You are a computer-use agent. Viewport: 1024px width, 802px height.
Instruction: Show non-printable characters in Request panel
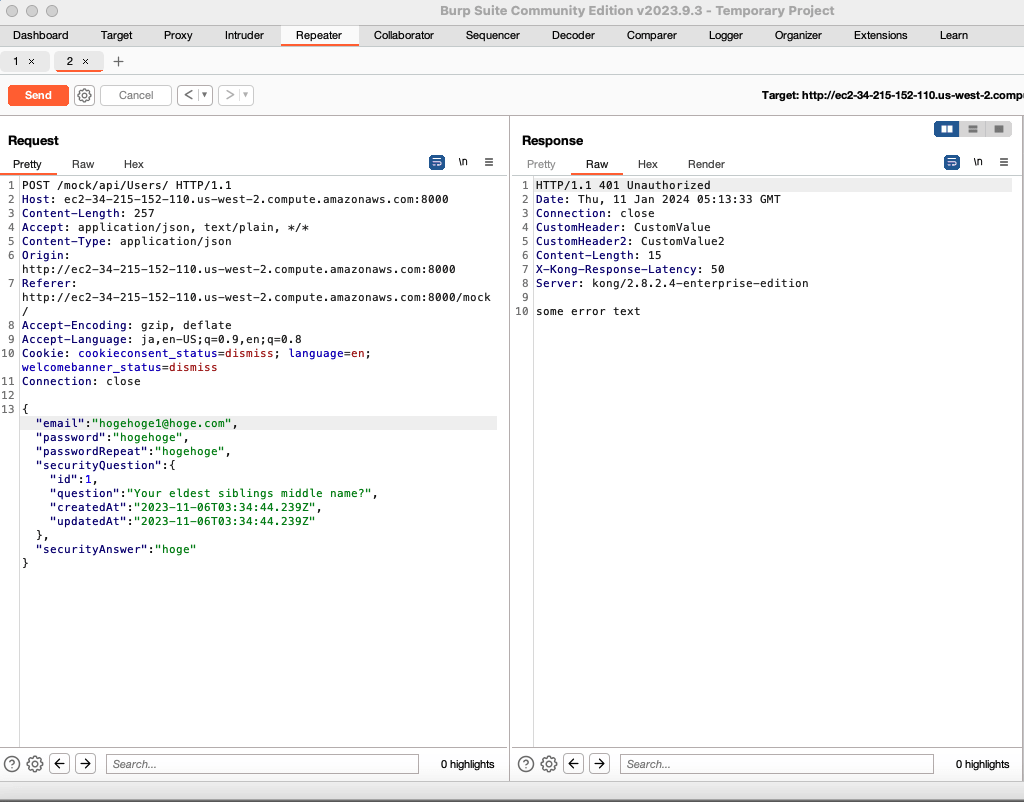coord(463,162)
